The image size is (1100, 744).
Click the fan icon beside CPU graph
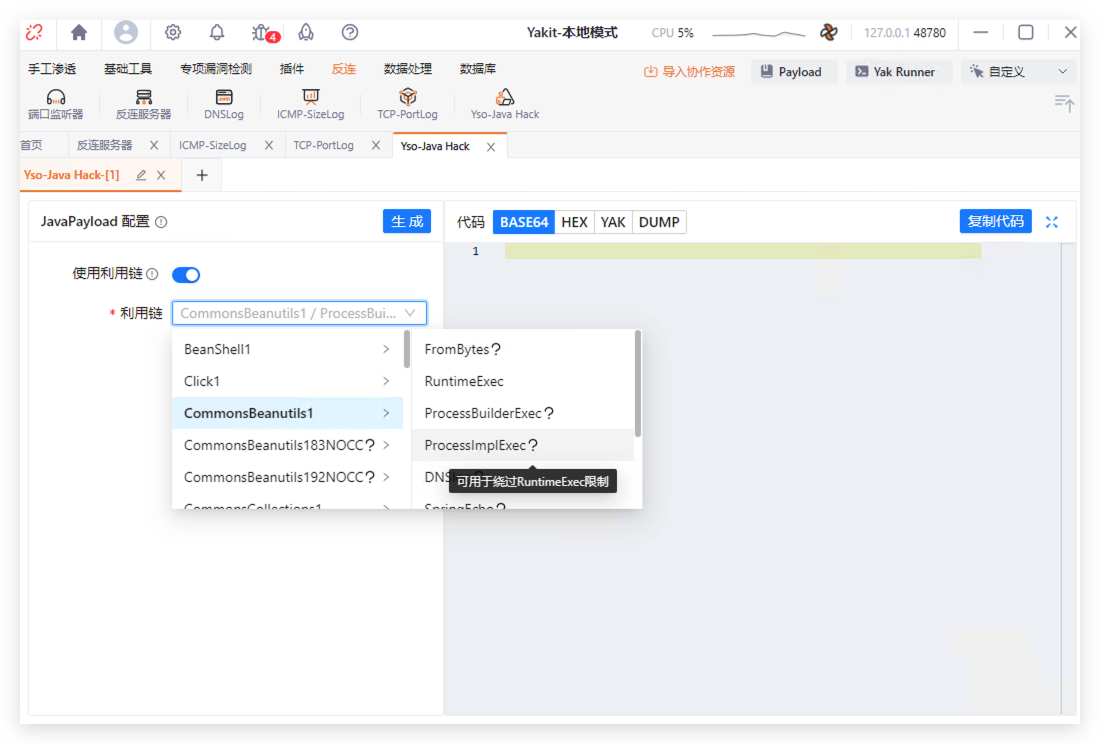(829, 32)
